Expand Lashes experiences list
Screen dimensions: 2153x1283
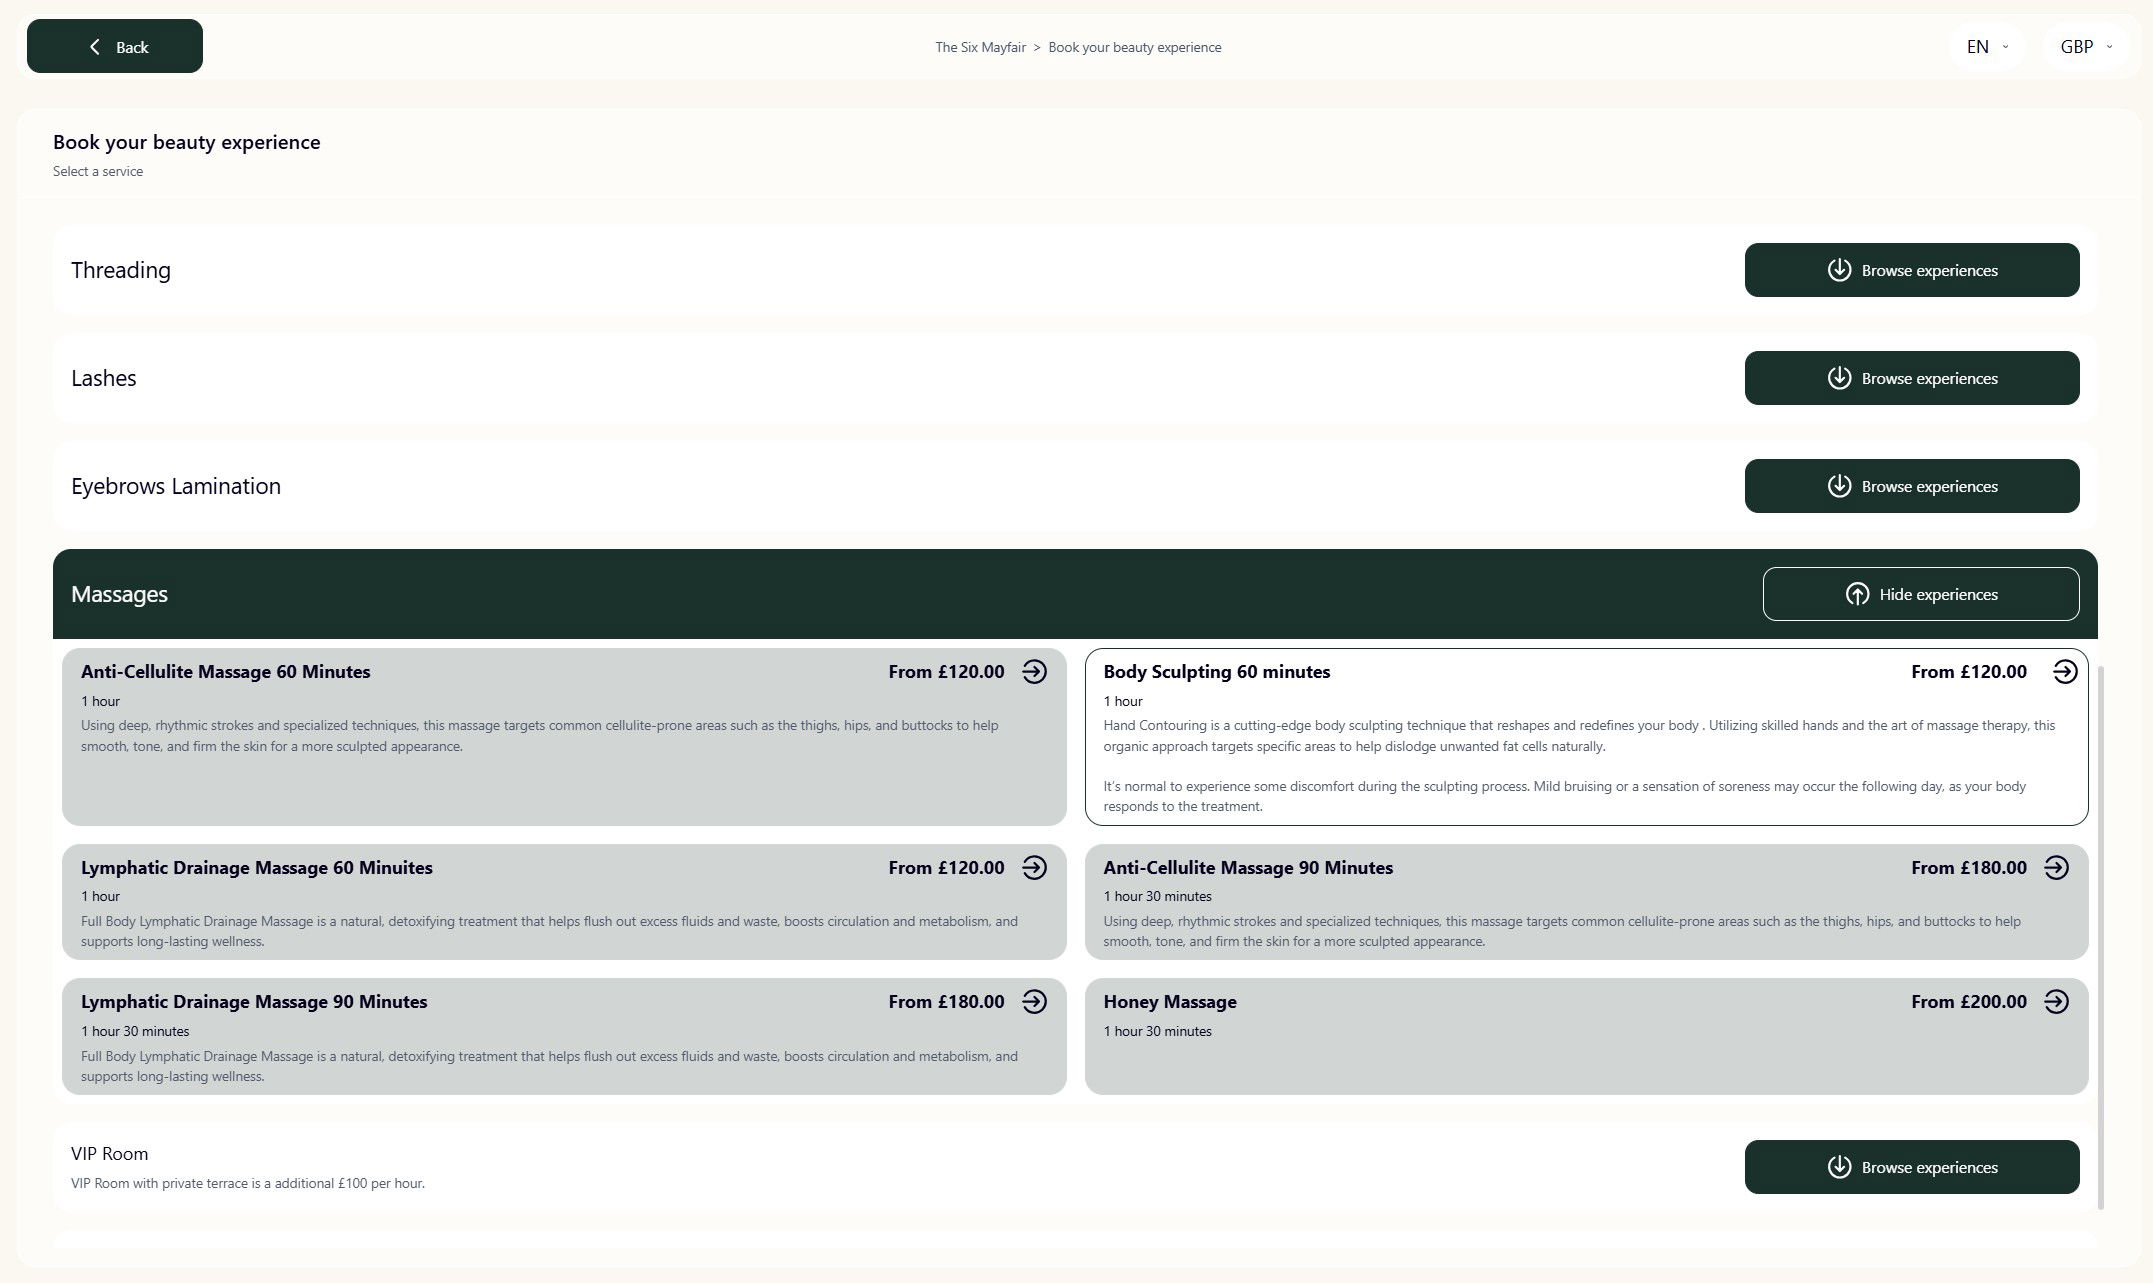coord(1911,378)
